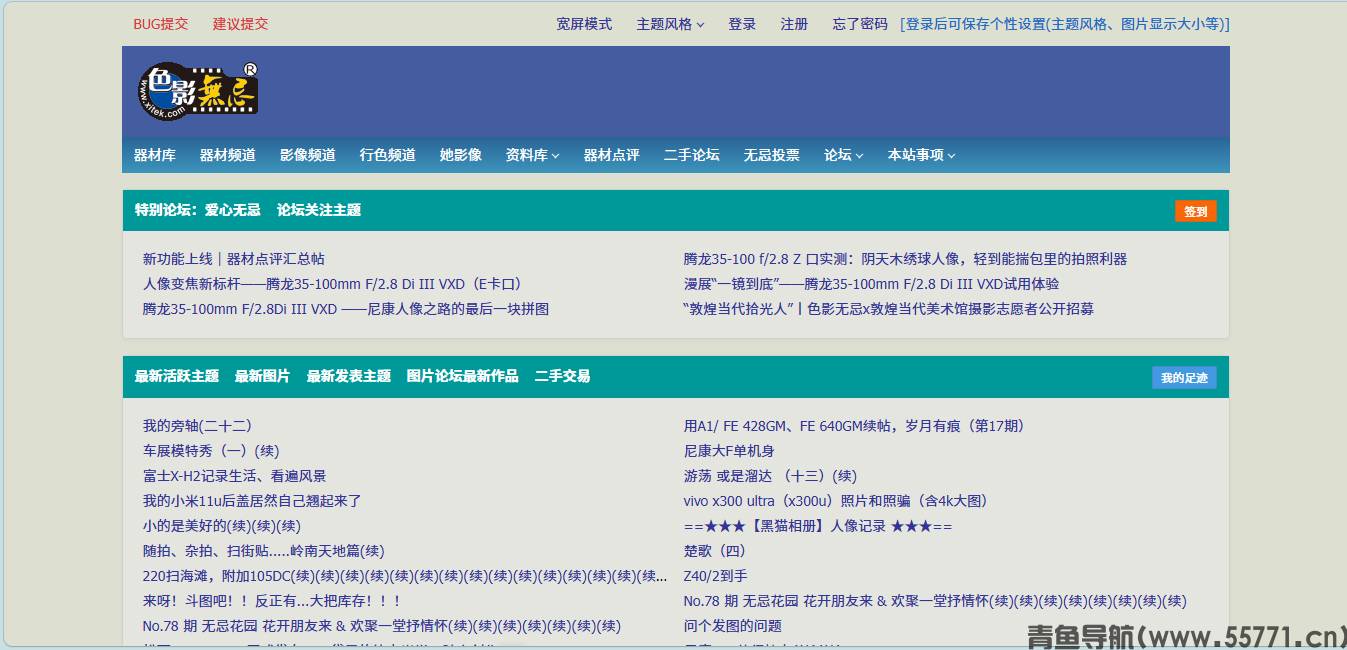Open the first (续) link after 车展模特秀（一）

(x=267, y=451)
